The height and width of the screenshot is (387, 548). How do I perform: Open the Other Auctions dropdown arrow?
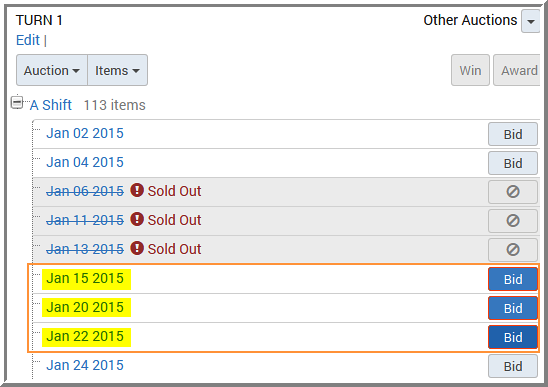click(x=531, y=21)
